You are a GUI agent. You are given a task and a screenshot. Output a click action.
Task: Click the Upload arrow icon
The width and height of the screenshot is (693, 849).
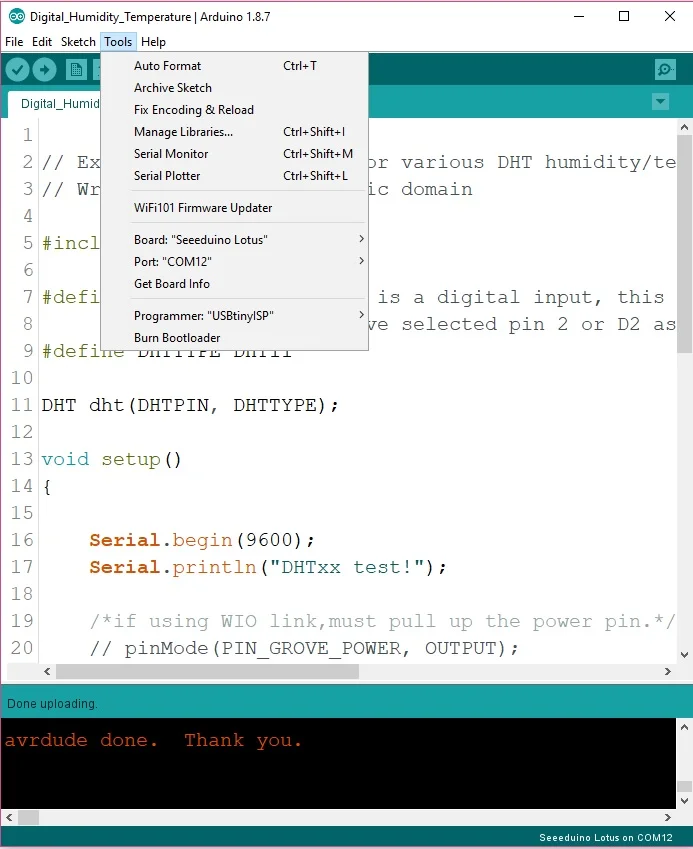click(44, 69)
